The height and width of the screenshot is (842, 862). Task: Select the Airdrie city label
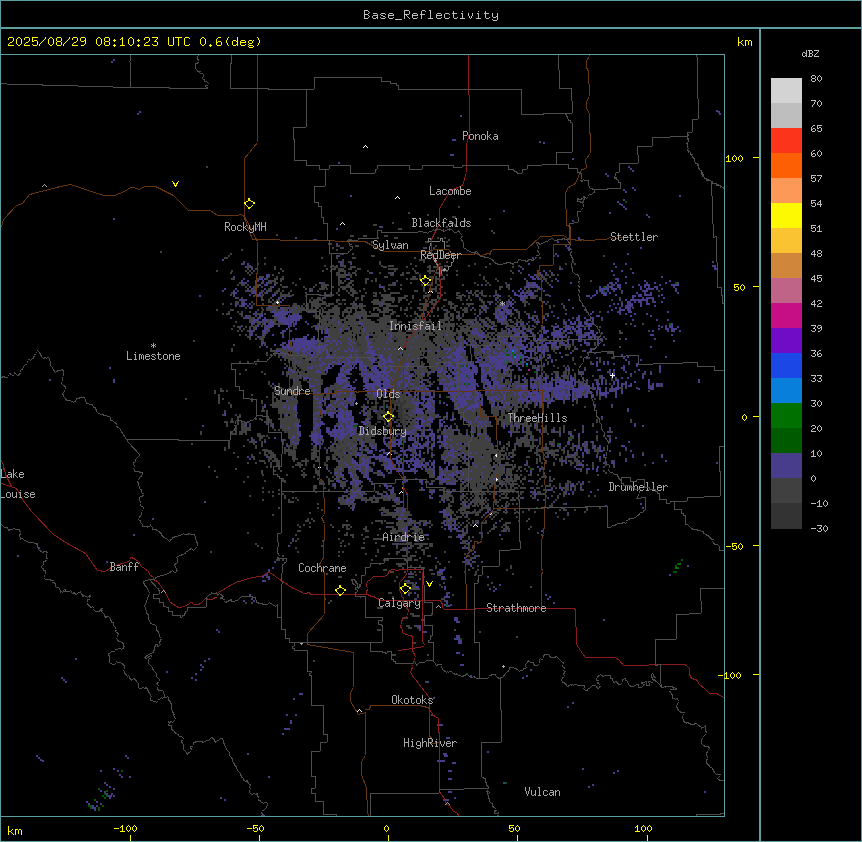404,537
